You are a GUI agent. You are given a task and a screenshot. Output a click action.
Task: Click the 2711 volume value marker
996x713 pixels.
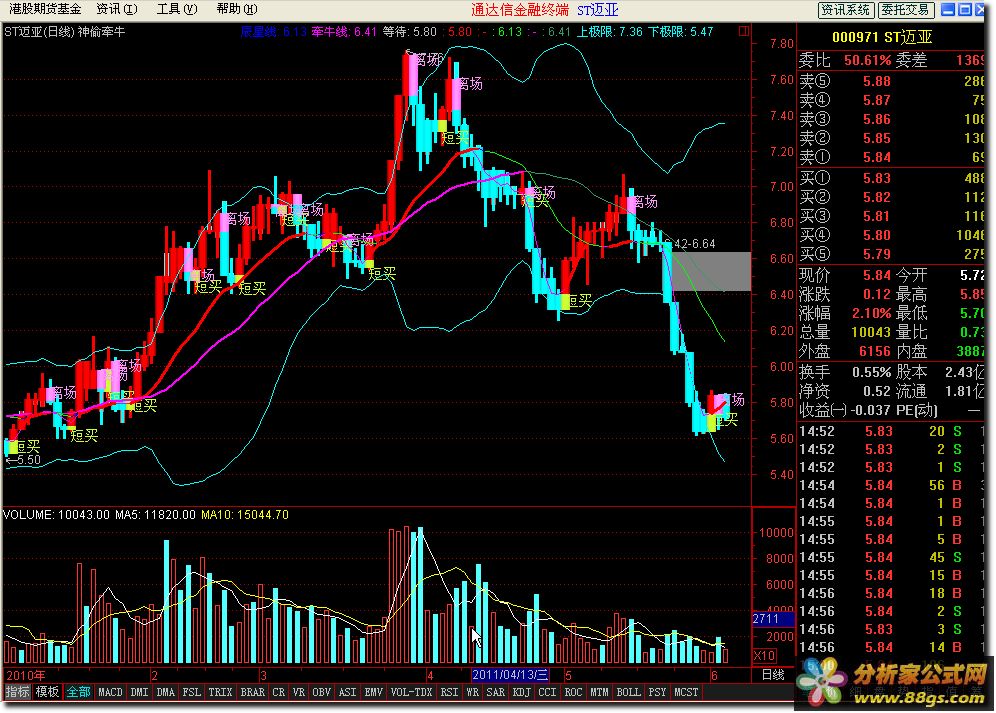[x=773, y=619]
